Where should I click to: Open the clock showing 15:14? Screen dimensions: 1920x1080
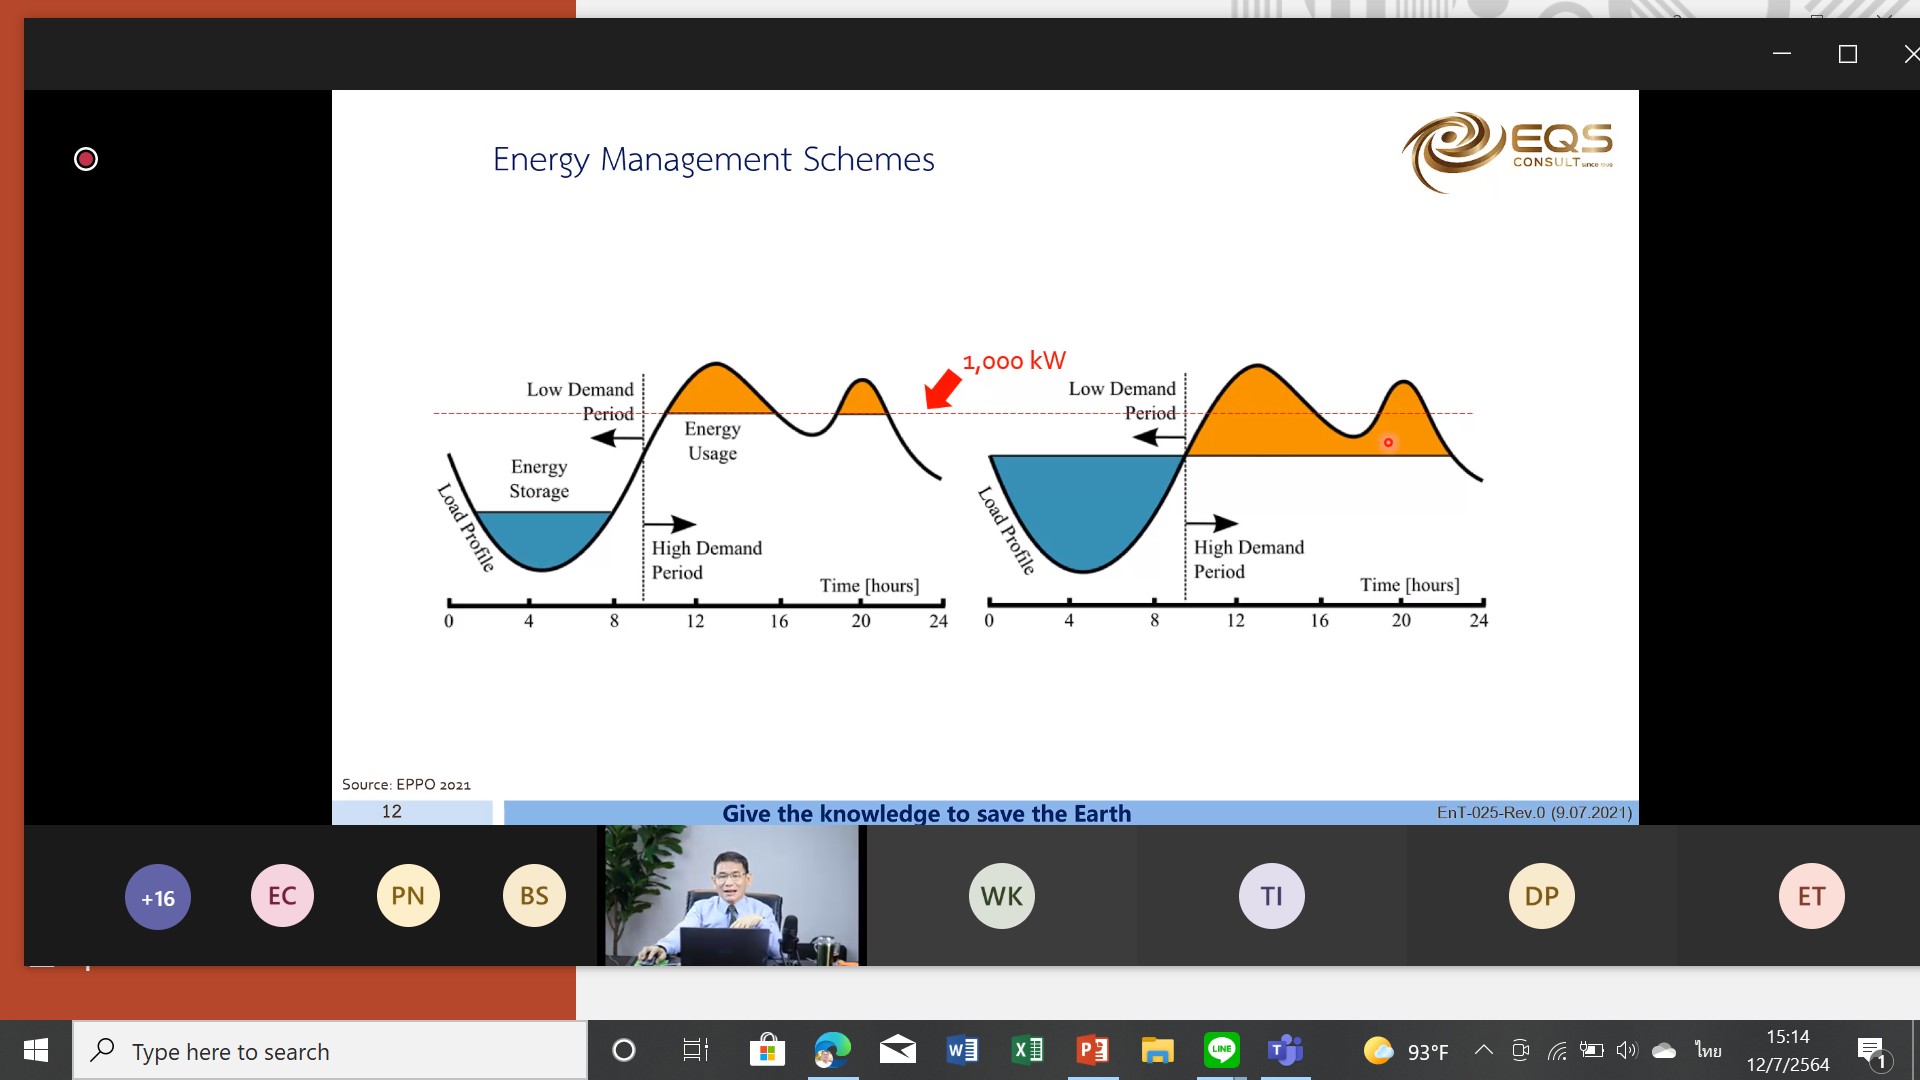(x=1788, y=1051)
